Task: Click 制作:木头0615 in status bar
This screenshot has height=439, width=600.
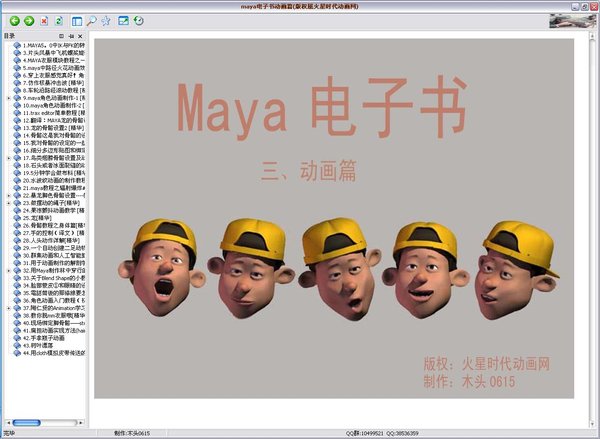Action: [132, 433]
